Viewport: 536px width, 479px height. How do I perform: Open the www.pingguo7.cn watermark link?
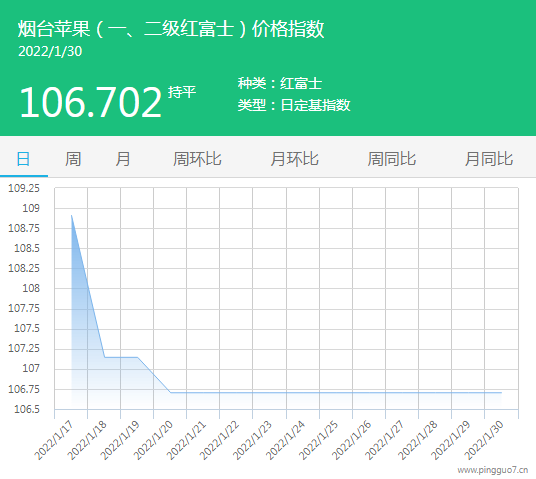coord(493,470)
